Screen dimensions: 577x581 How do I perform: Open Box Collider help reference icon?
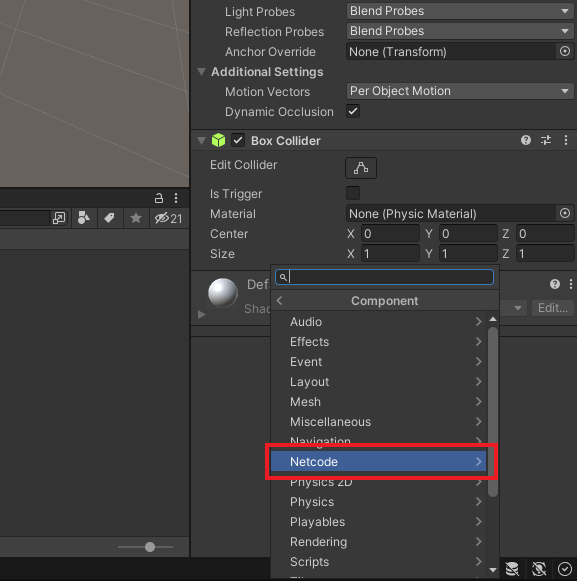[525, 140]
